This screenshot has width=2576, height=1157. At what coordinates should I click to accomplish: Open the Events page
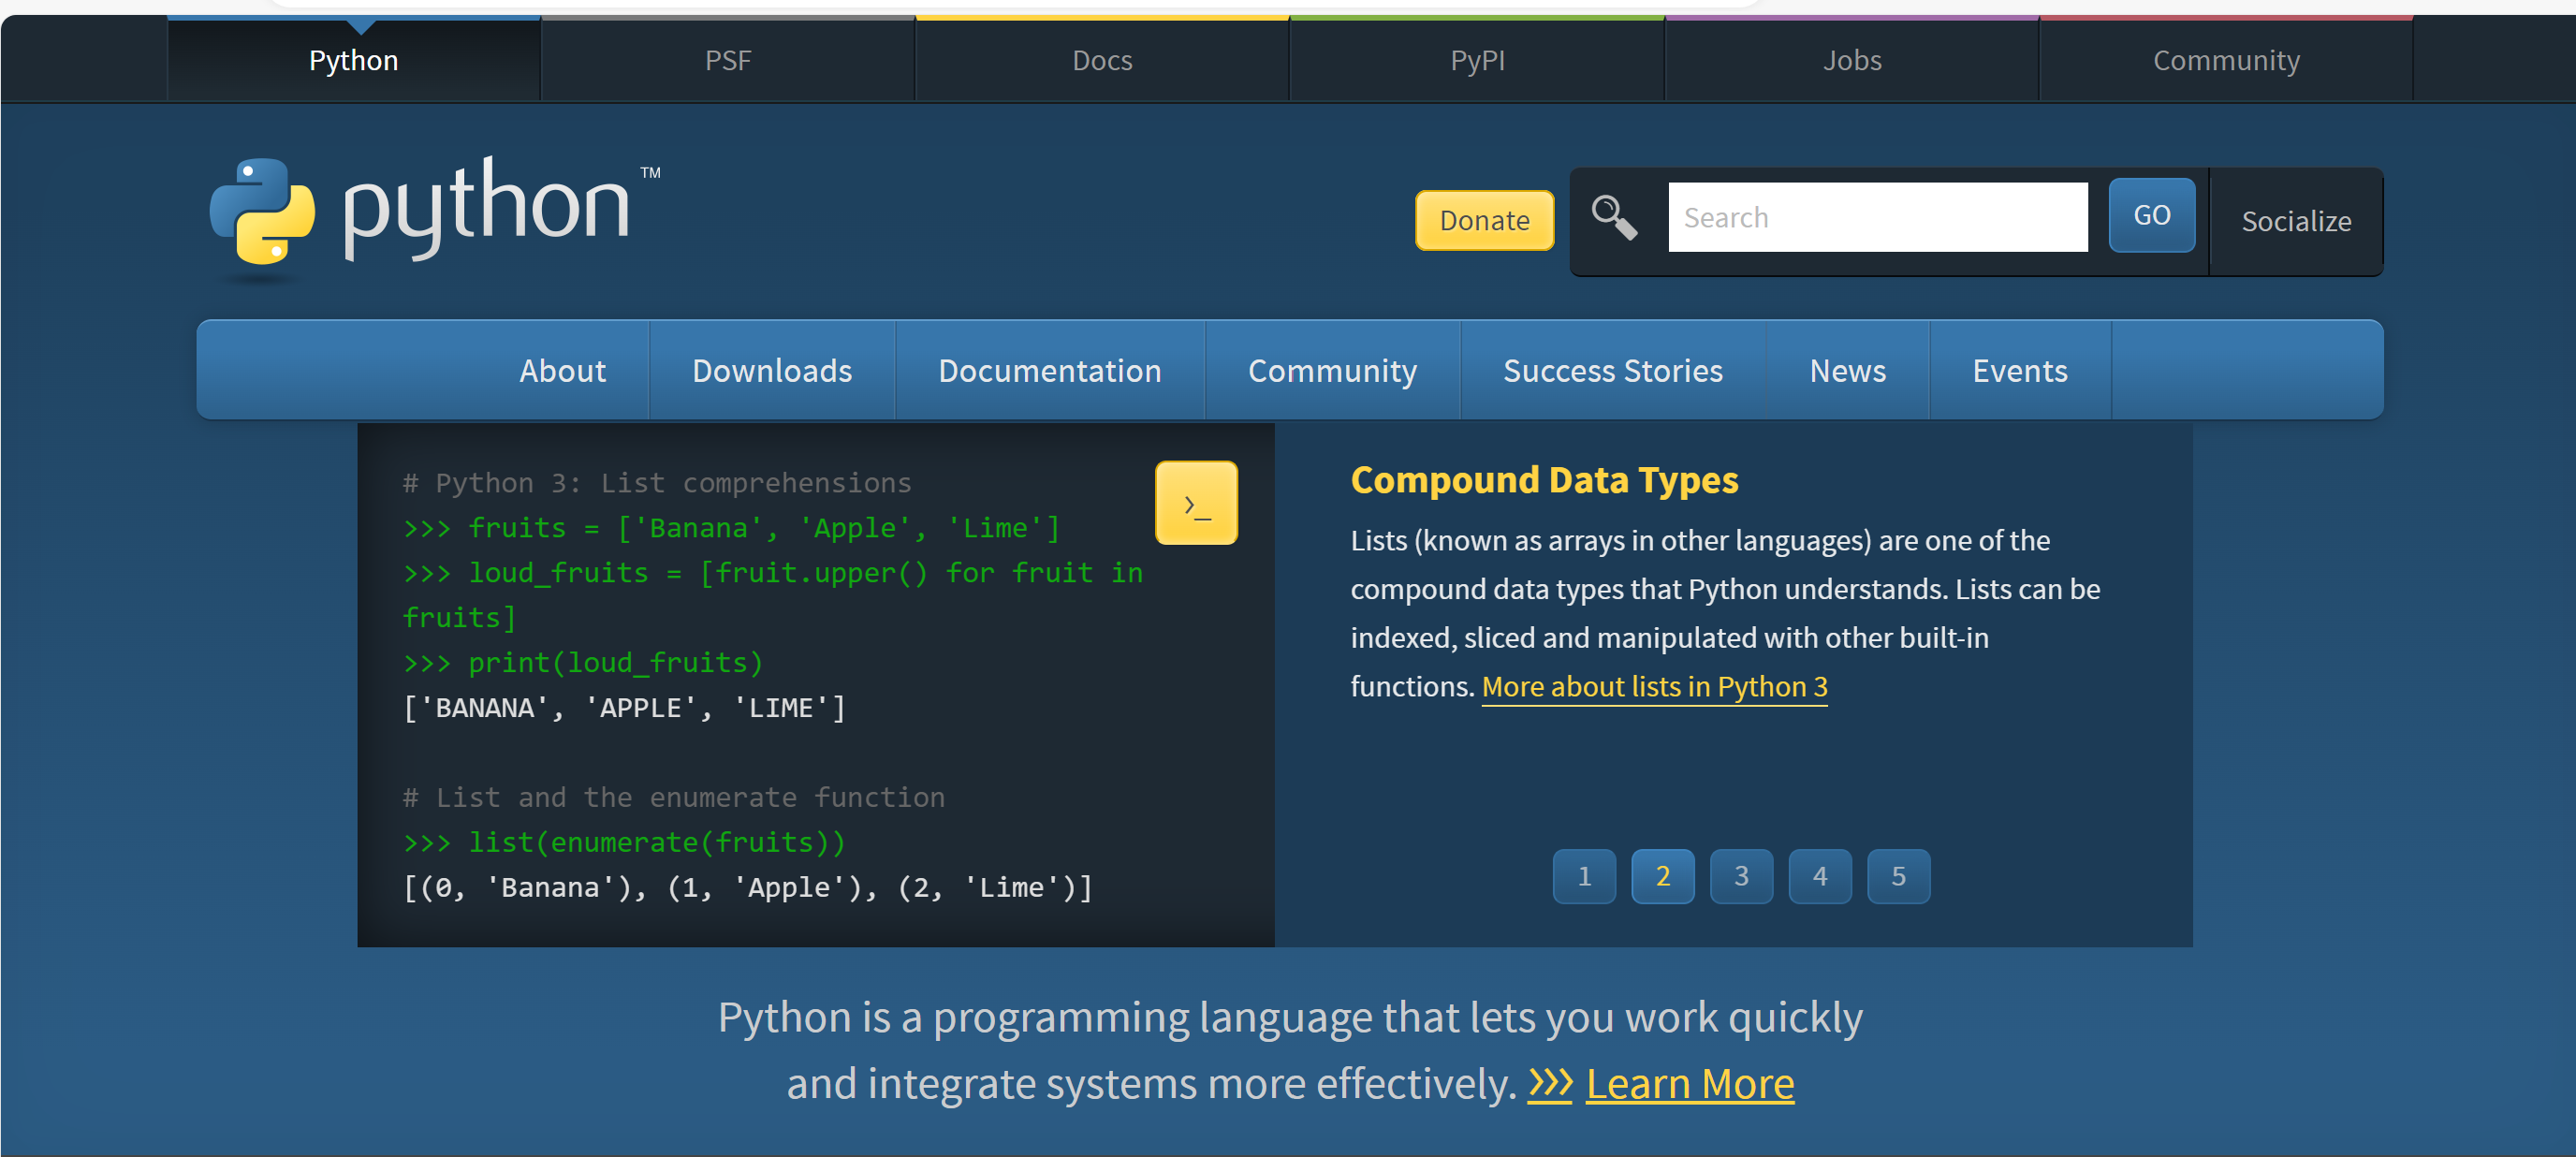[2020, 370]
